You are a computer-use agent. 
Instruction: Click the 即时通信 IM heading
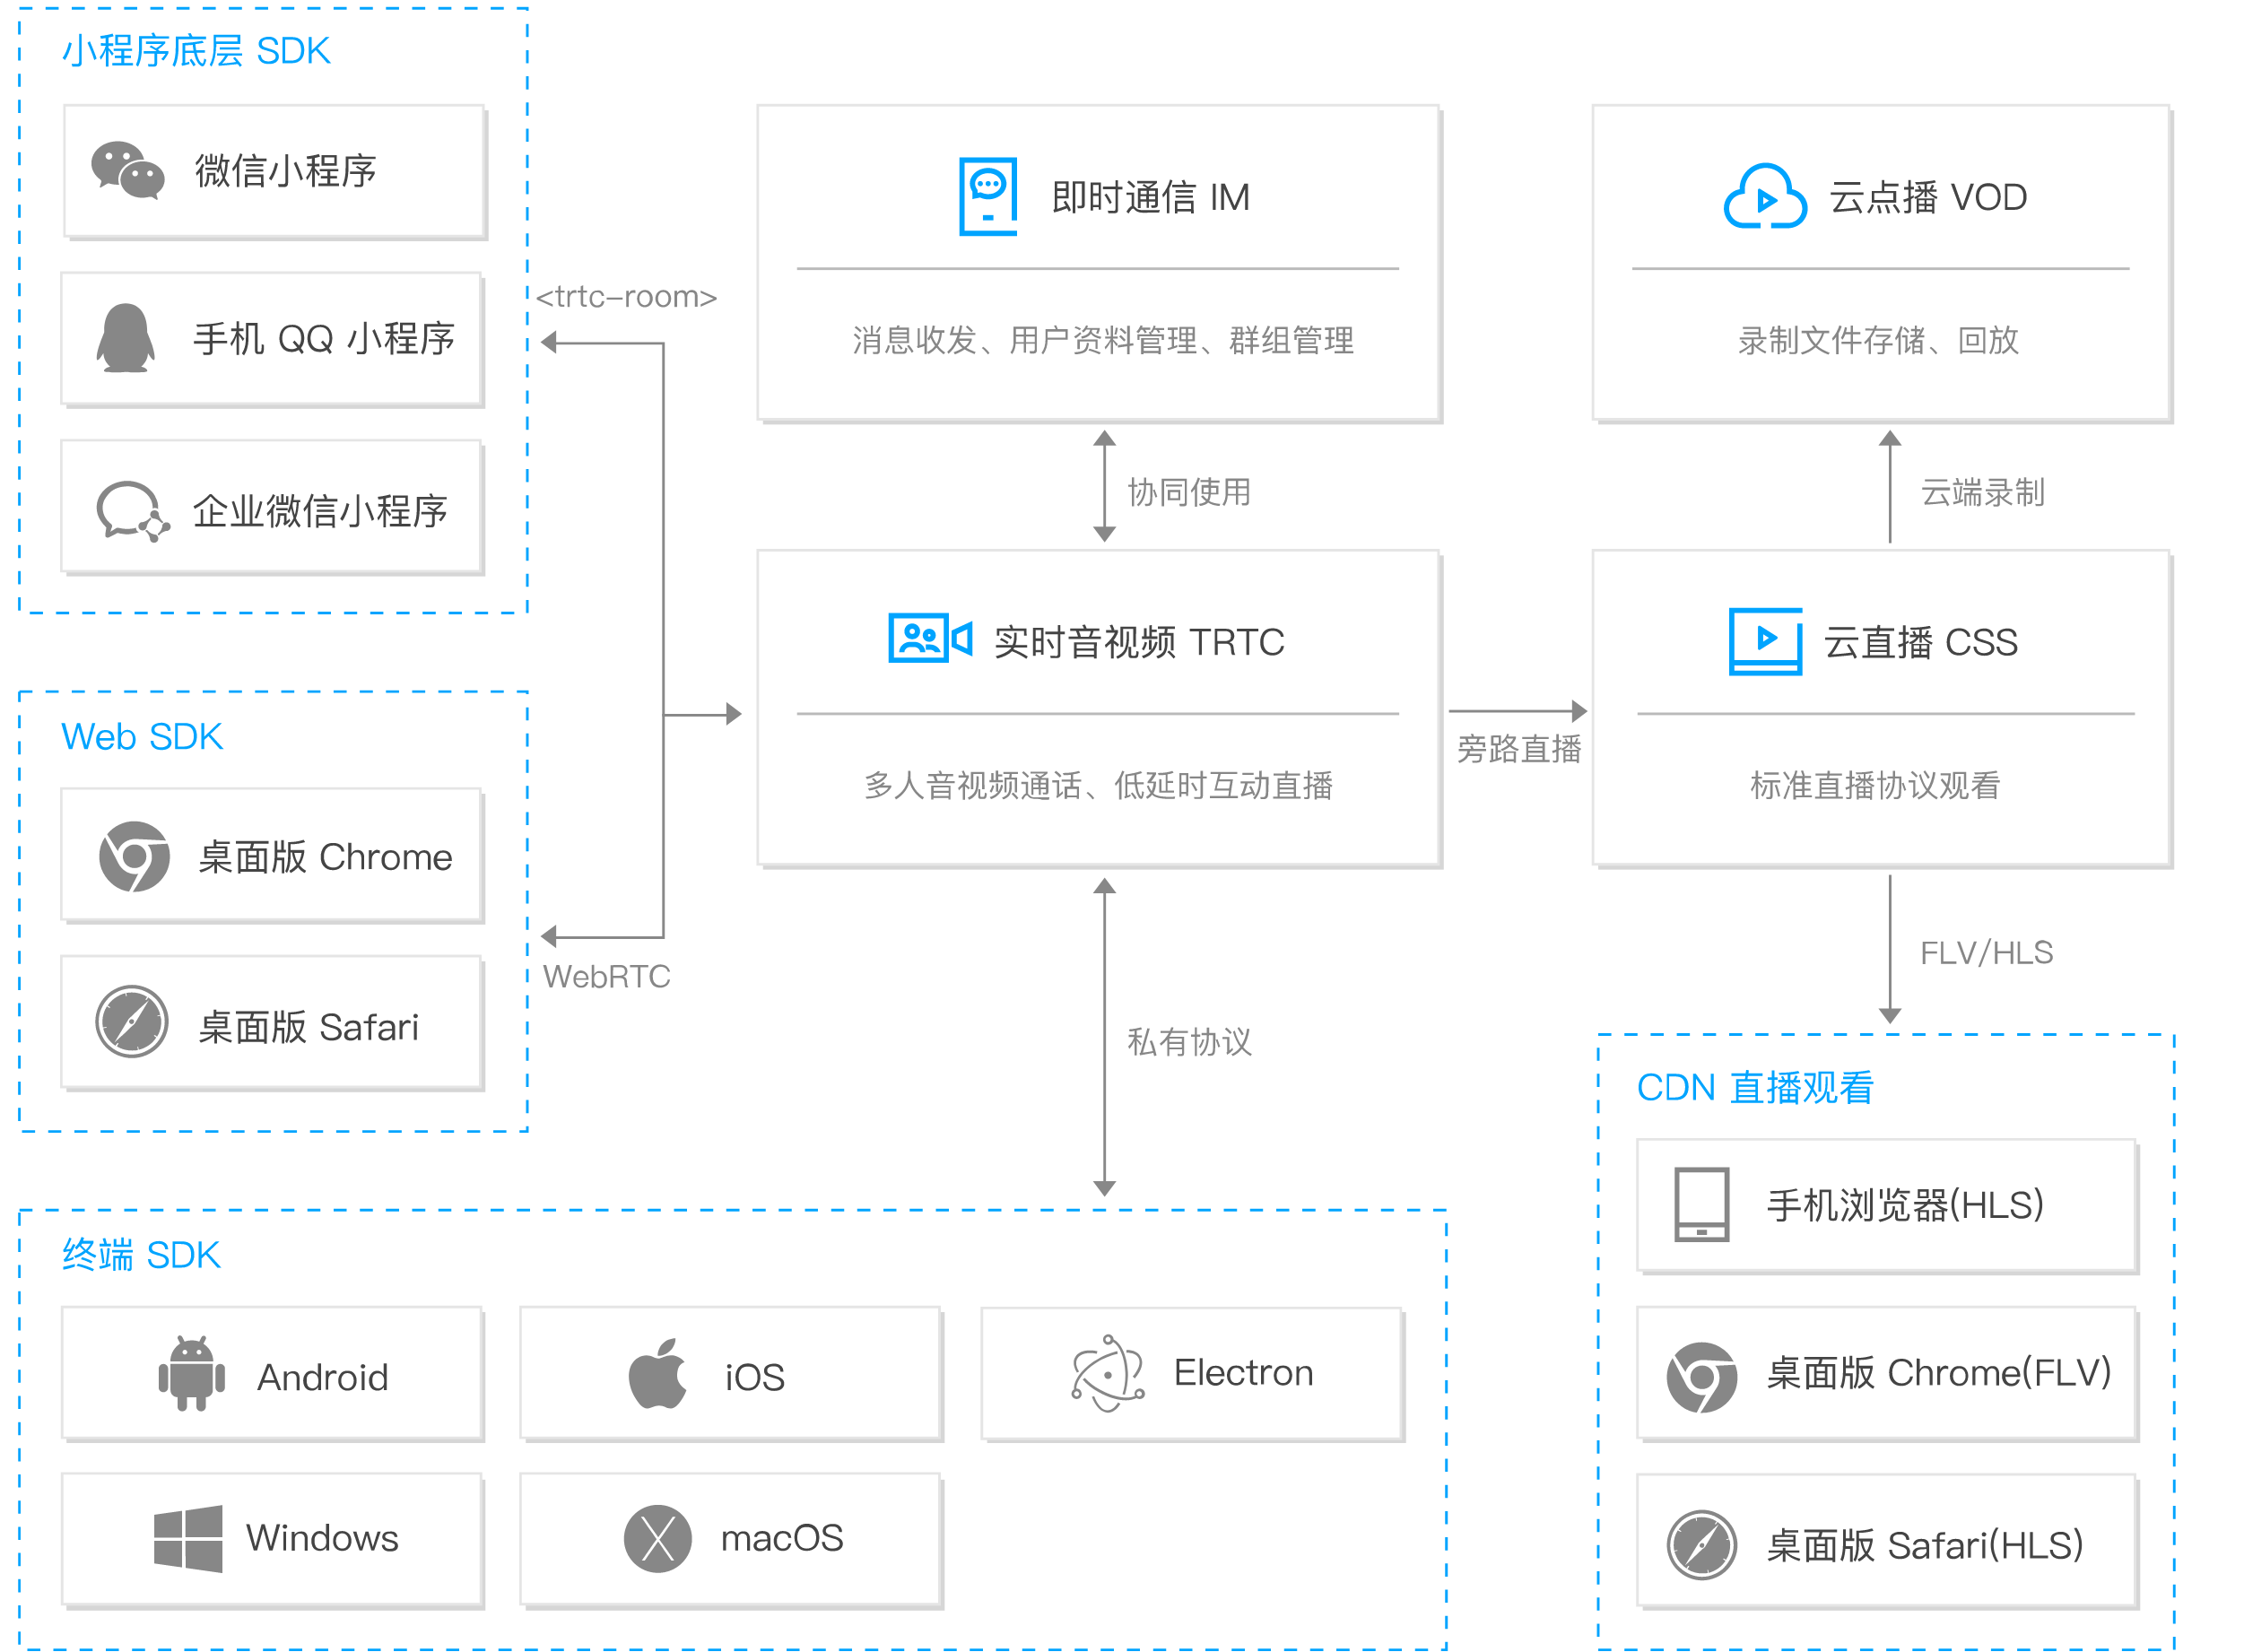point(1150,197)
